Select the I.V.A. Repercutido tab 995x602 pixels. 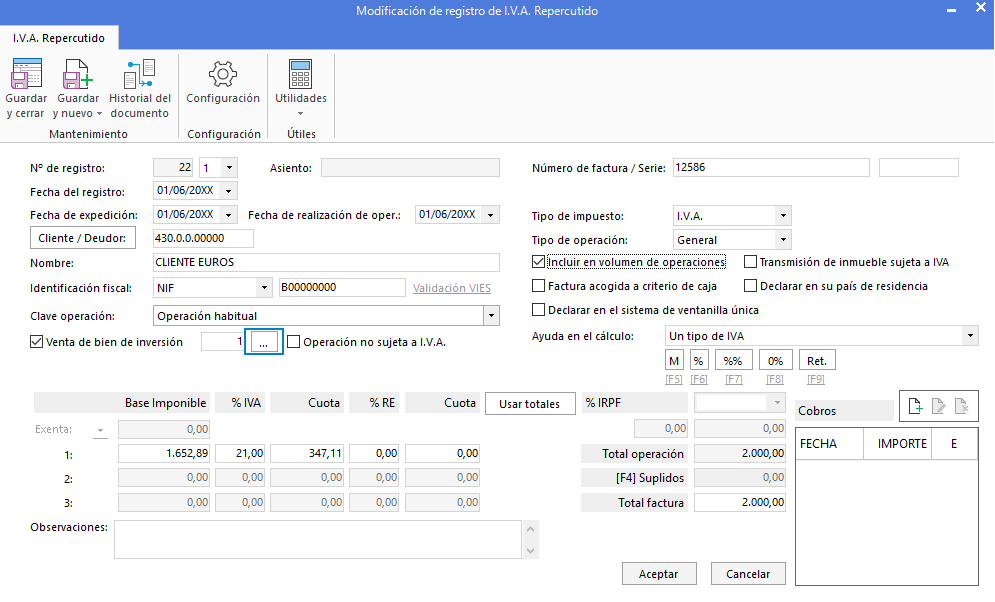[59, 38]
